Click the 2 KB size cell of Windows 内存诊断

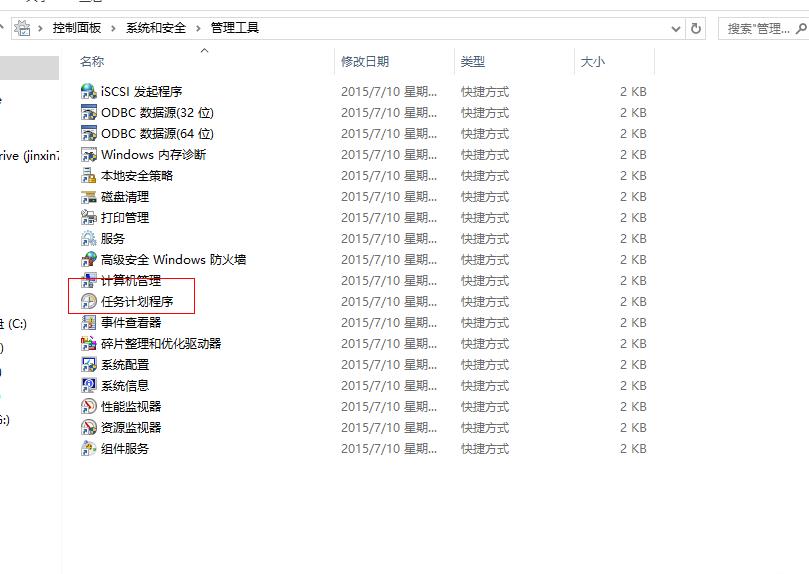(x=633, y=155)
